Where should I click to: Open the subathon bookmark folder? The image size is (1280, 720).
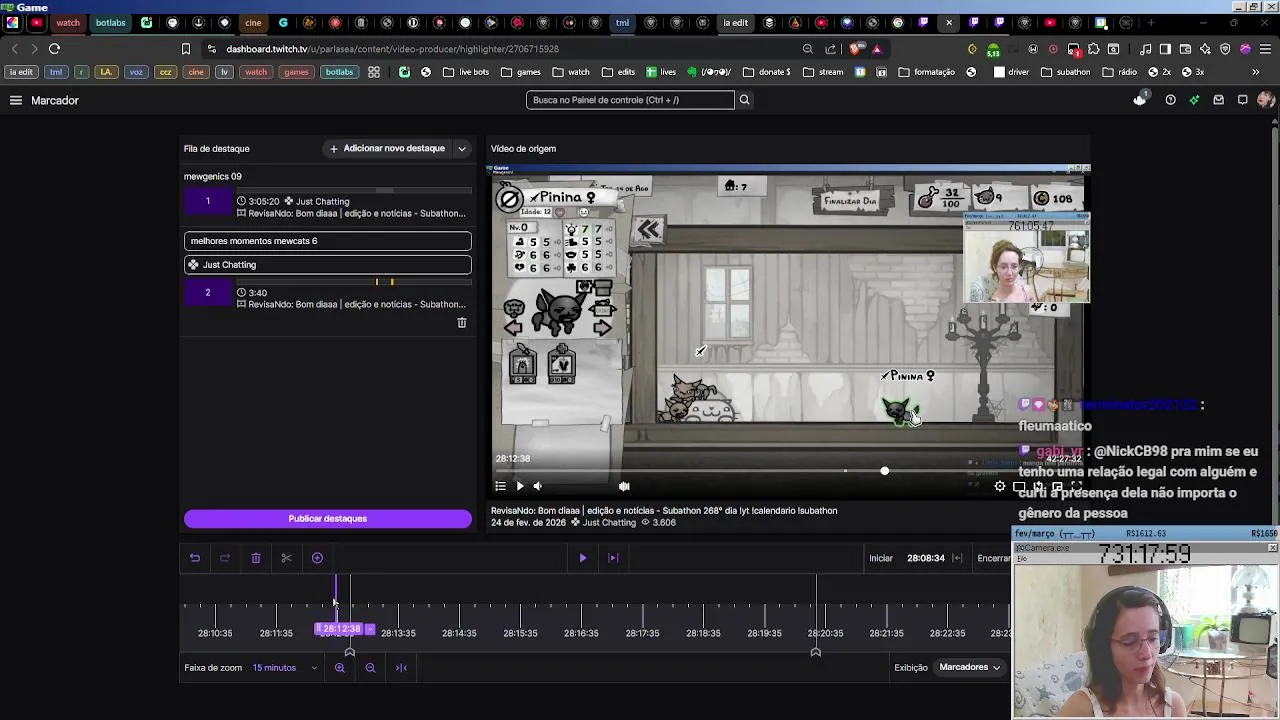pos(1066,72)
